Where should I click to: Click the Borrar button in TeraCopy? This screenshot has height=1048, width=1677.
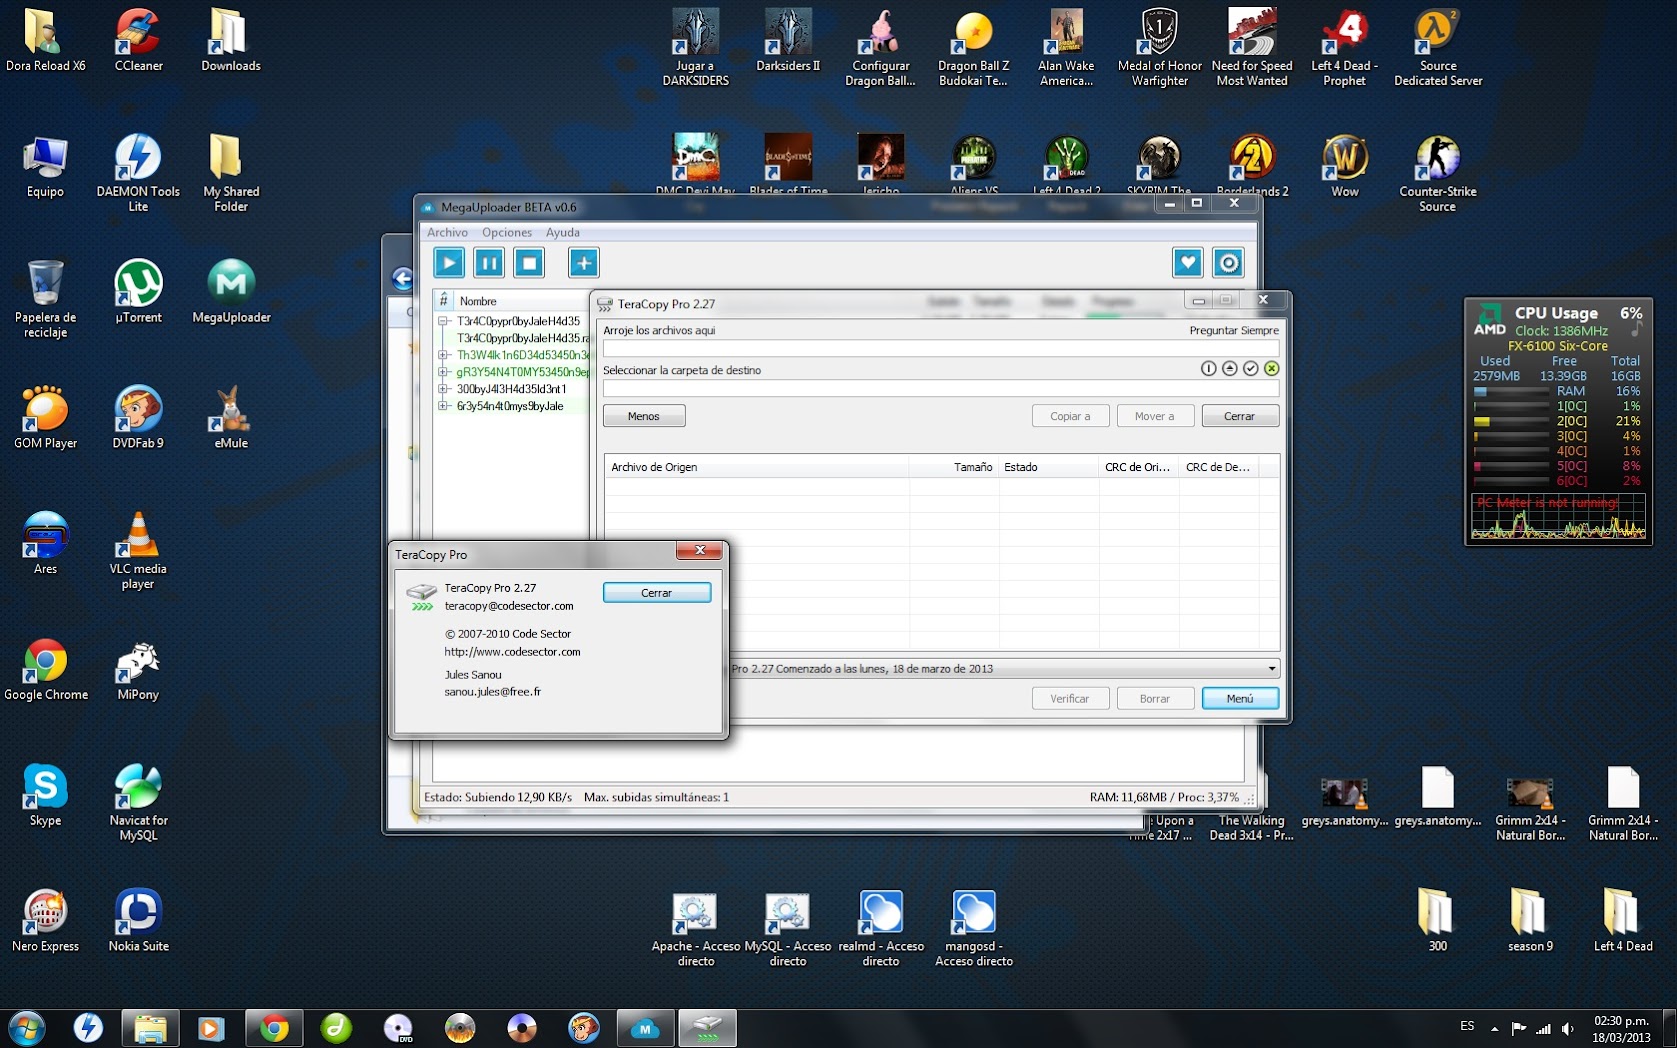pyautogui.click(x=1155, y=698)
